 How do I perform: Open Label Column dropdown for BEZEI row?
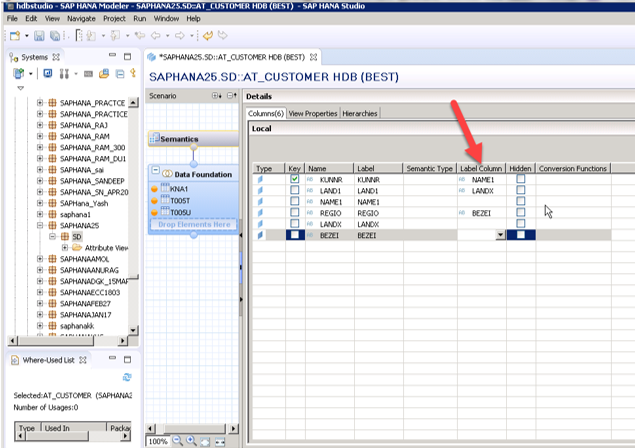tap(501, 235)
